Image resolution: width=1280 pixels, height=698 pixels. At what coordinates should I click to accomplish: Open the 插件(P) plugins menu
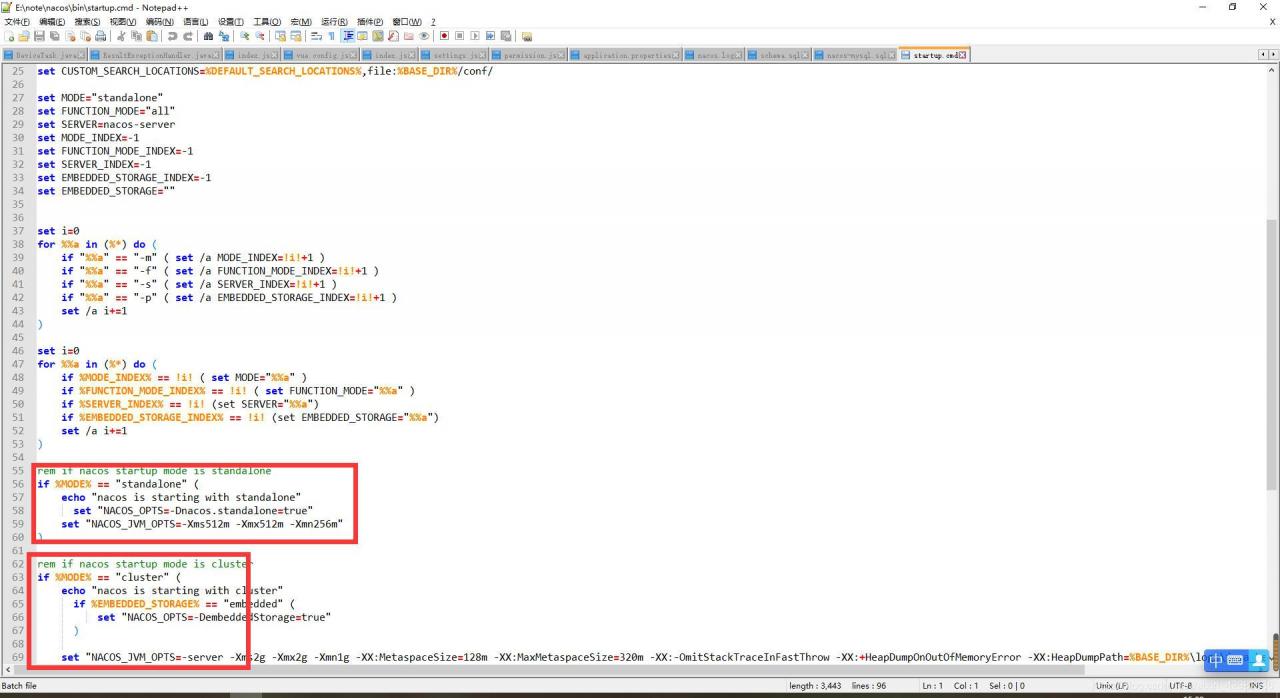tap(370, 21)
